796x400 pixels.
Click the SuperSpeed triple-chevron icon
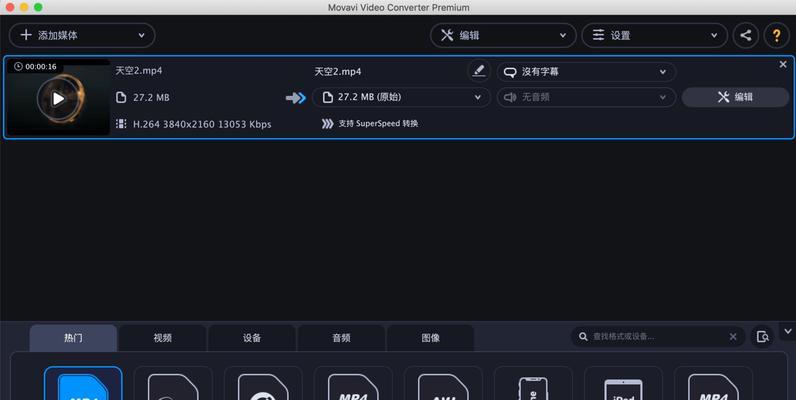327,123
